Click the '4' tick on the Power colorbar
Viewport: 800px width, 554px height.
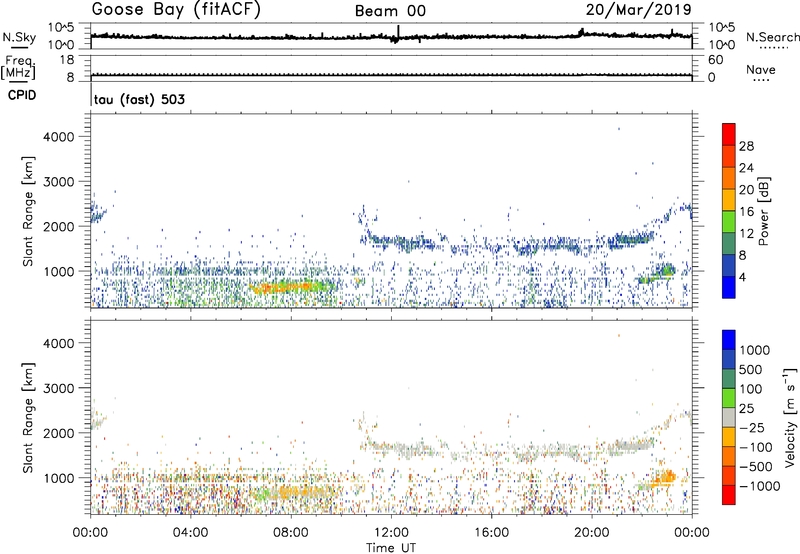(742, 277)
